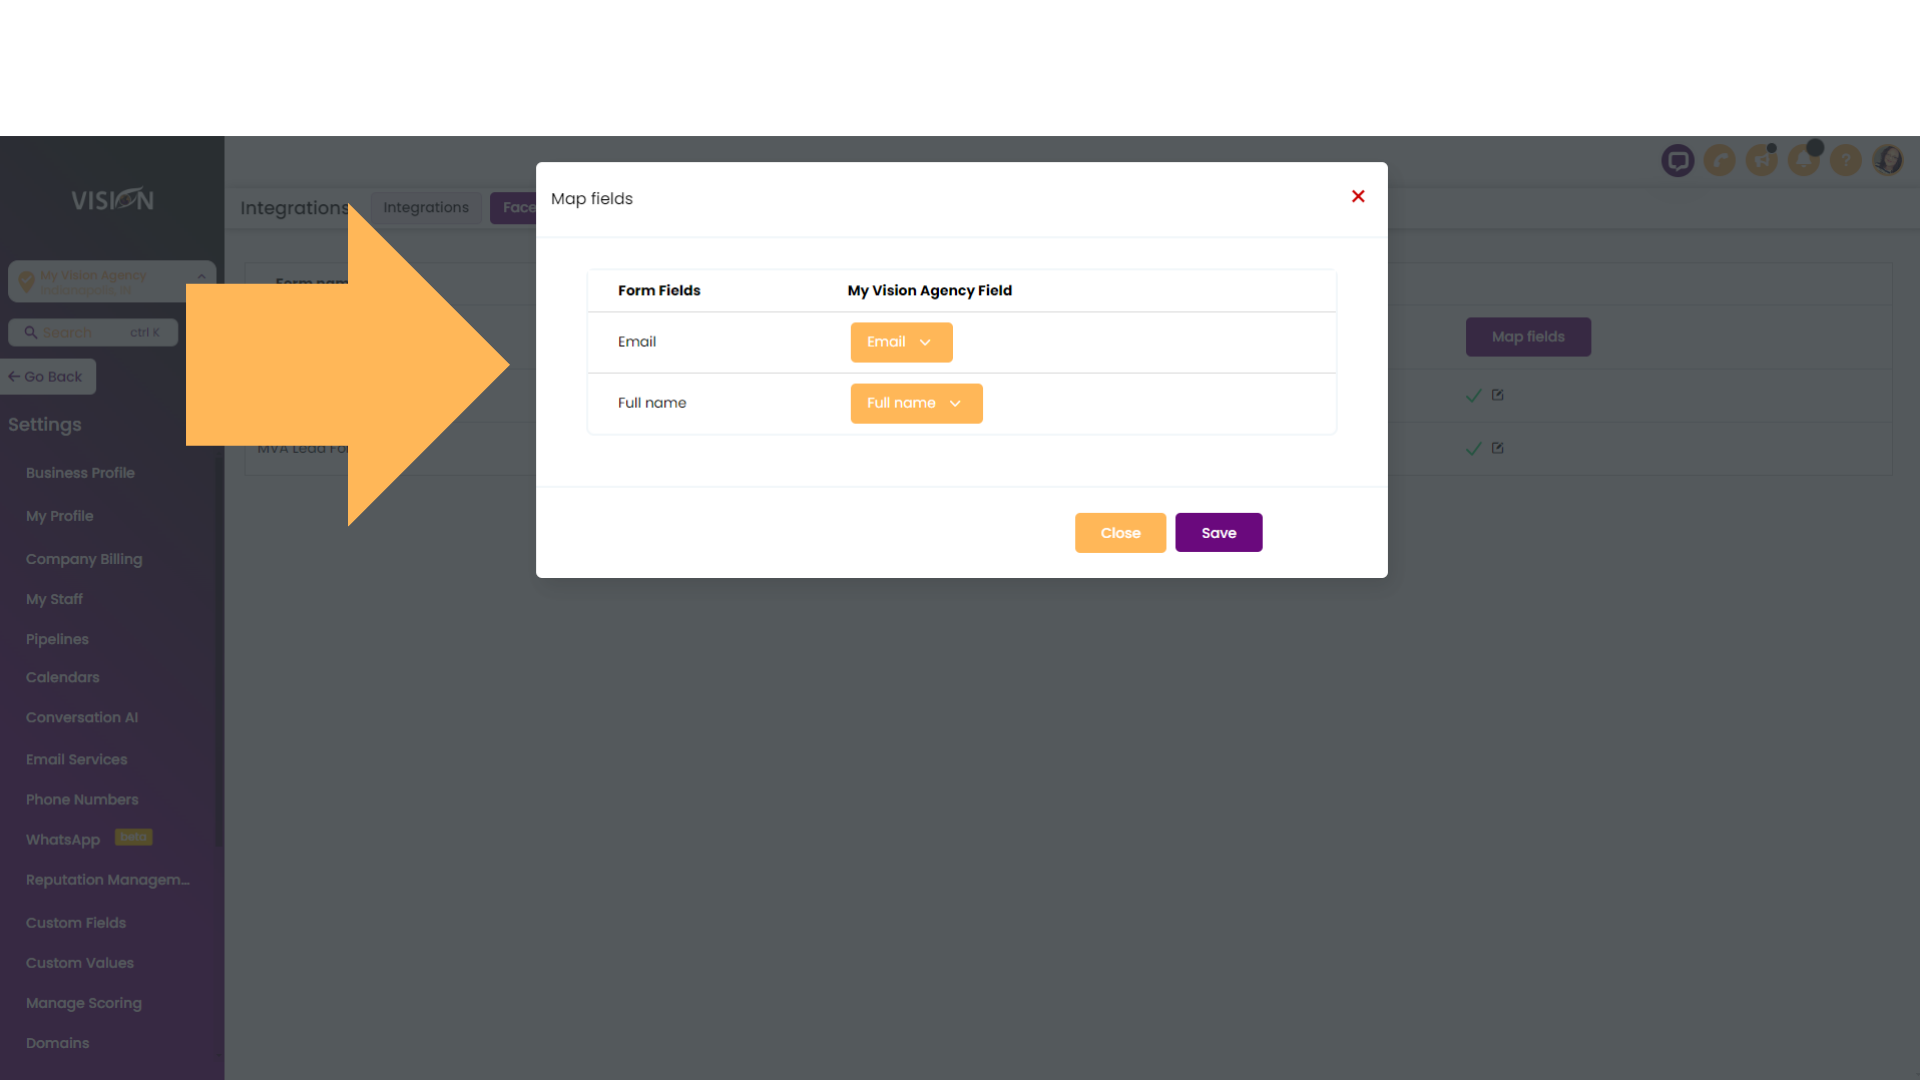Click the Email form field label
This screenshot has width=1920, height=1080.
pyautogui.click(x=637, y=342)
